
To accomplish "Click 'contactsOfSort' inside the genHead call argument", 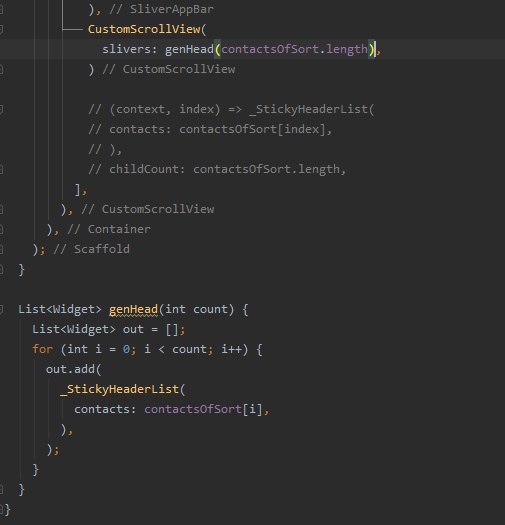I will 270,50.
